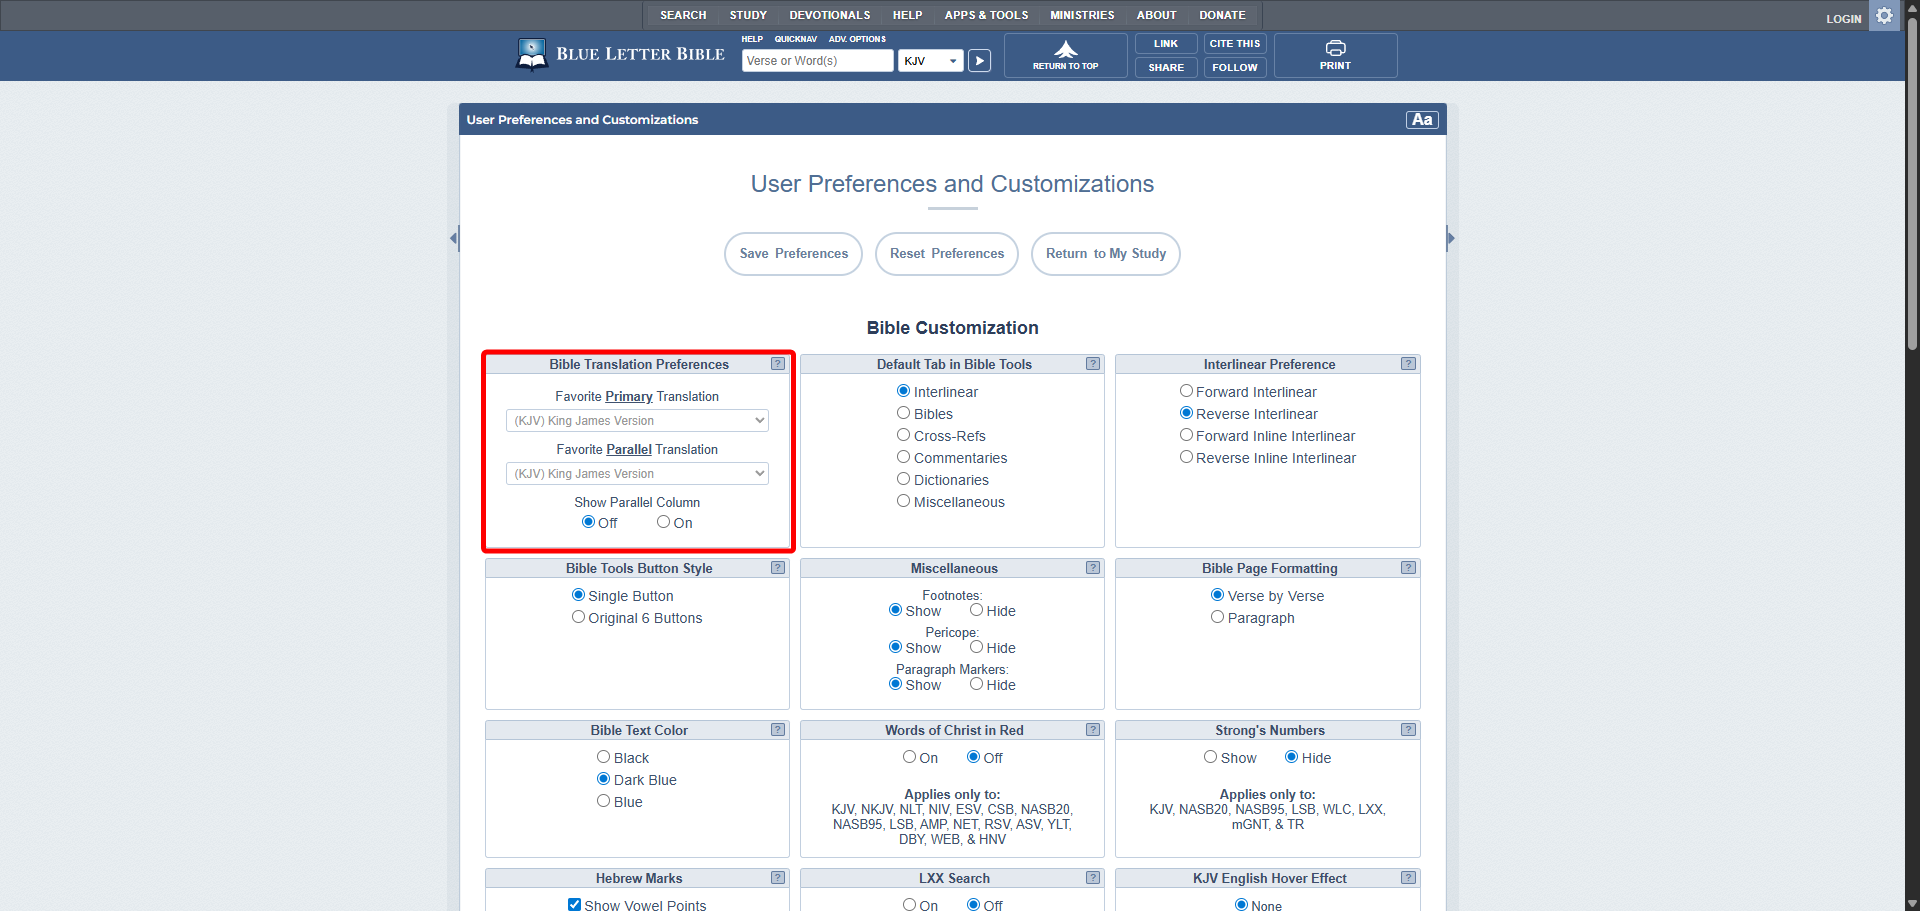1920x911 pixels.
Task: Click the Return to Top arrow icon
Action: 1065,49
